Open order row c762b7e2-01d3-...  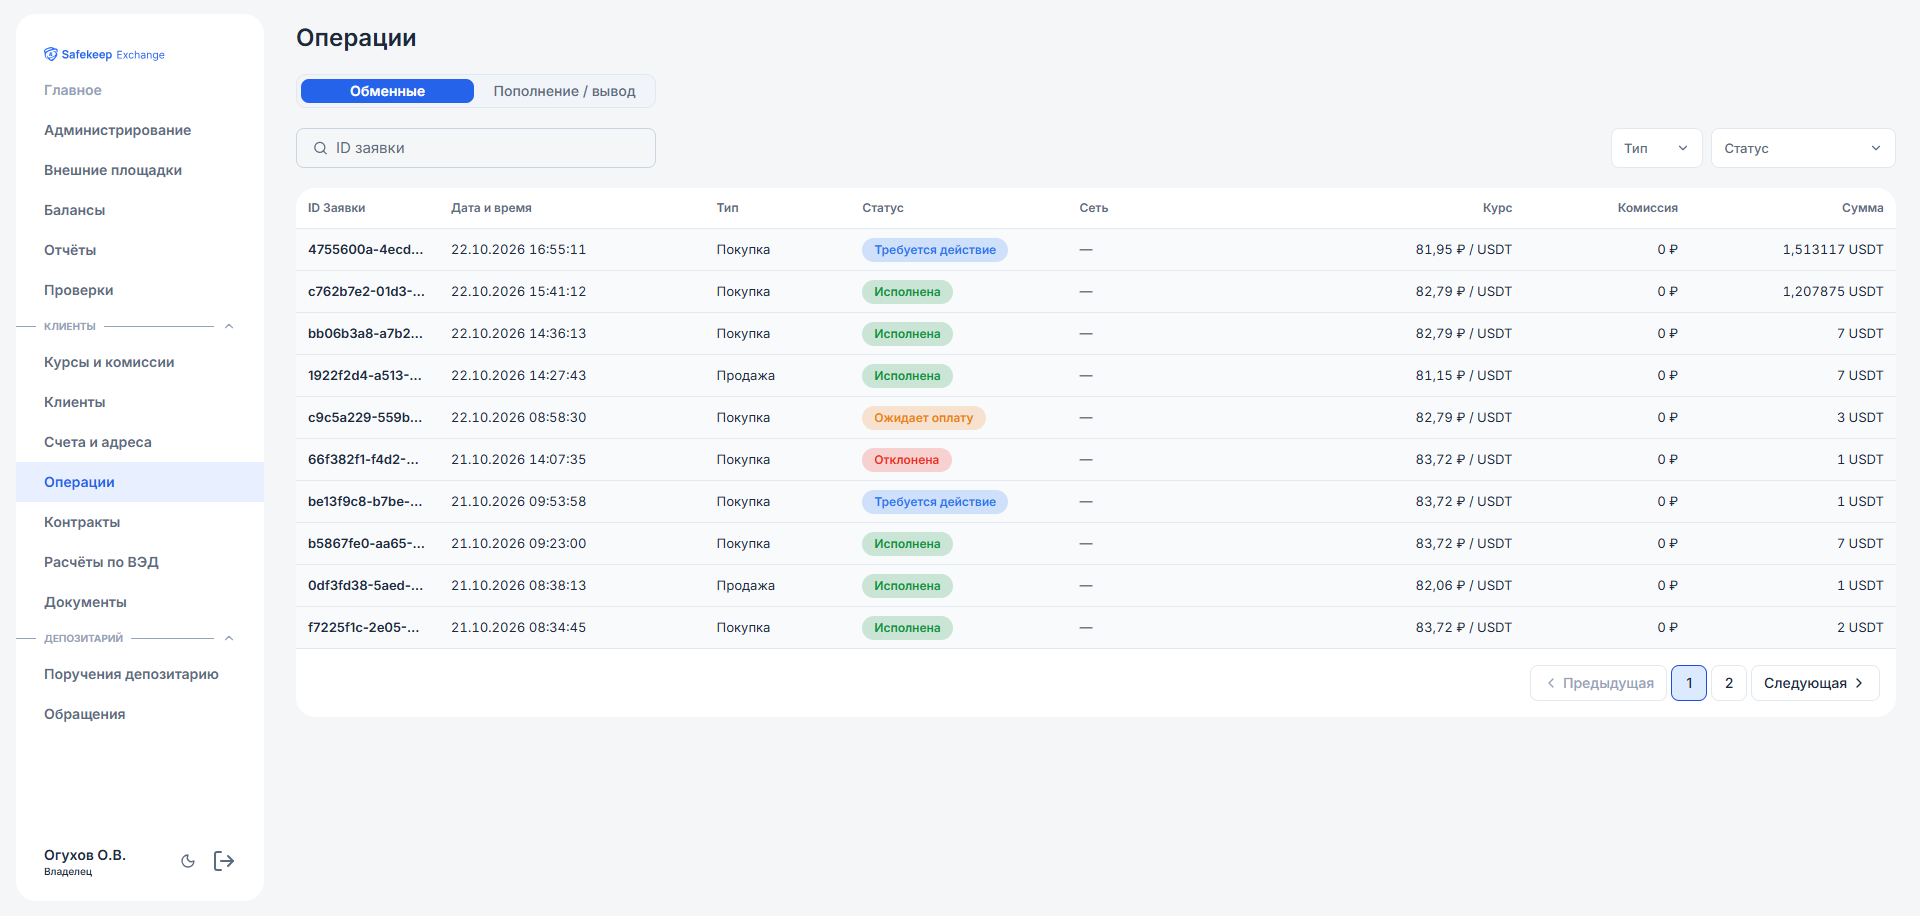1095,292
